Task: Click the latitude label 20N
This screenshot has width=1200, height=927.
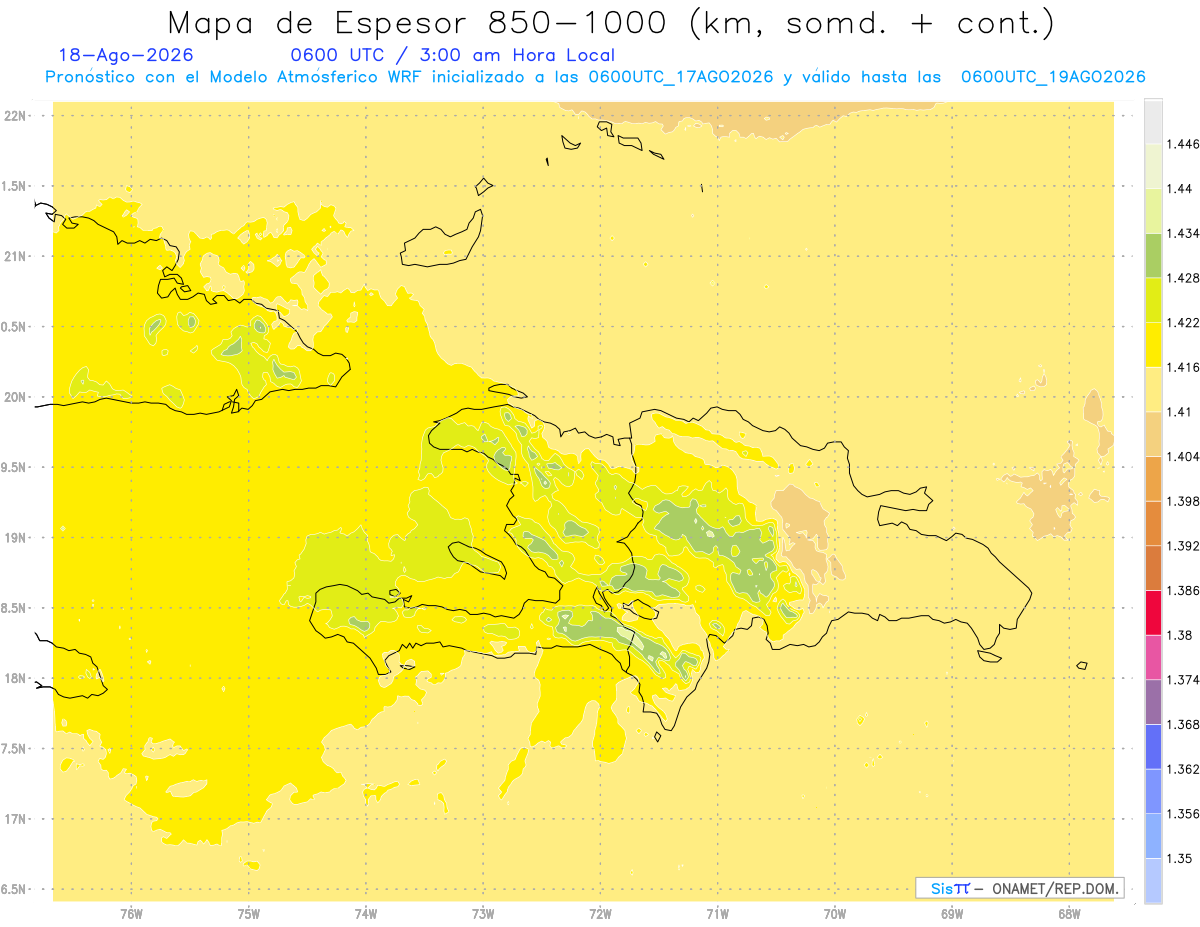Action: [x=14, y=397]
